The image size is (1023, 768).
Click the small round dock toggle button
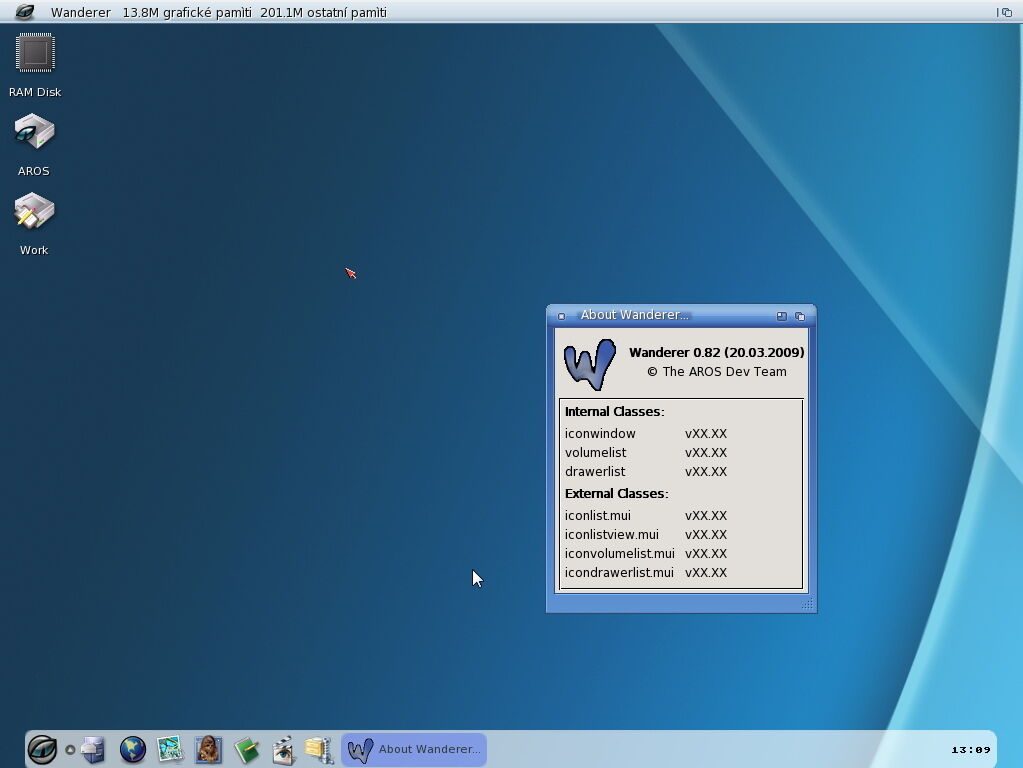point(70,749)
